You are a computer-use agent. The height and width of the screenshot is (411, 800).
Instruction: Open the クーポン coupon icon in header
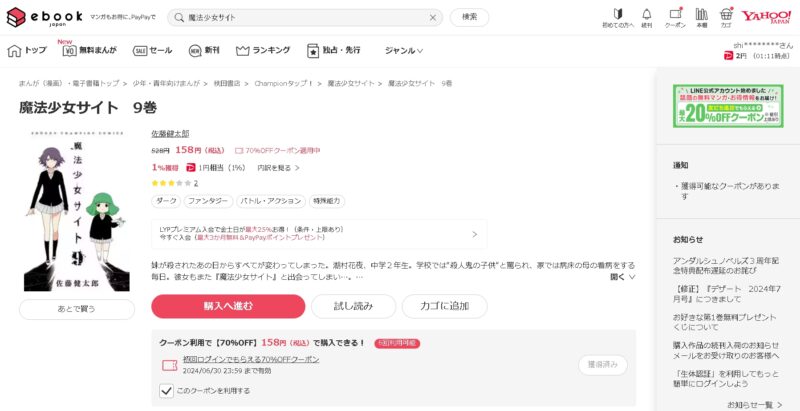(675, 16)
